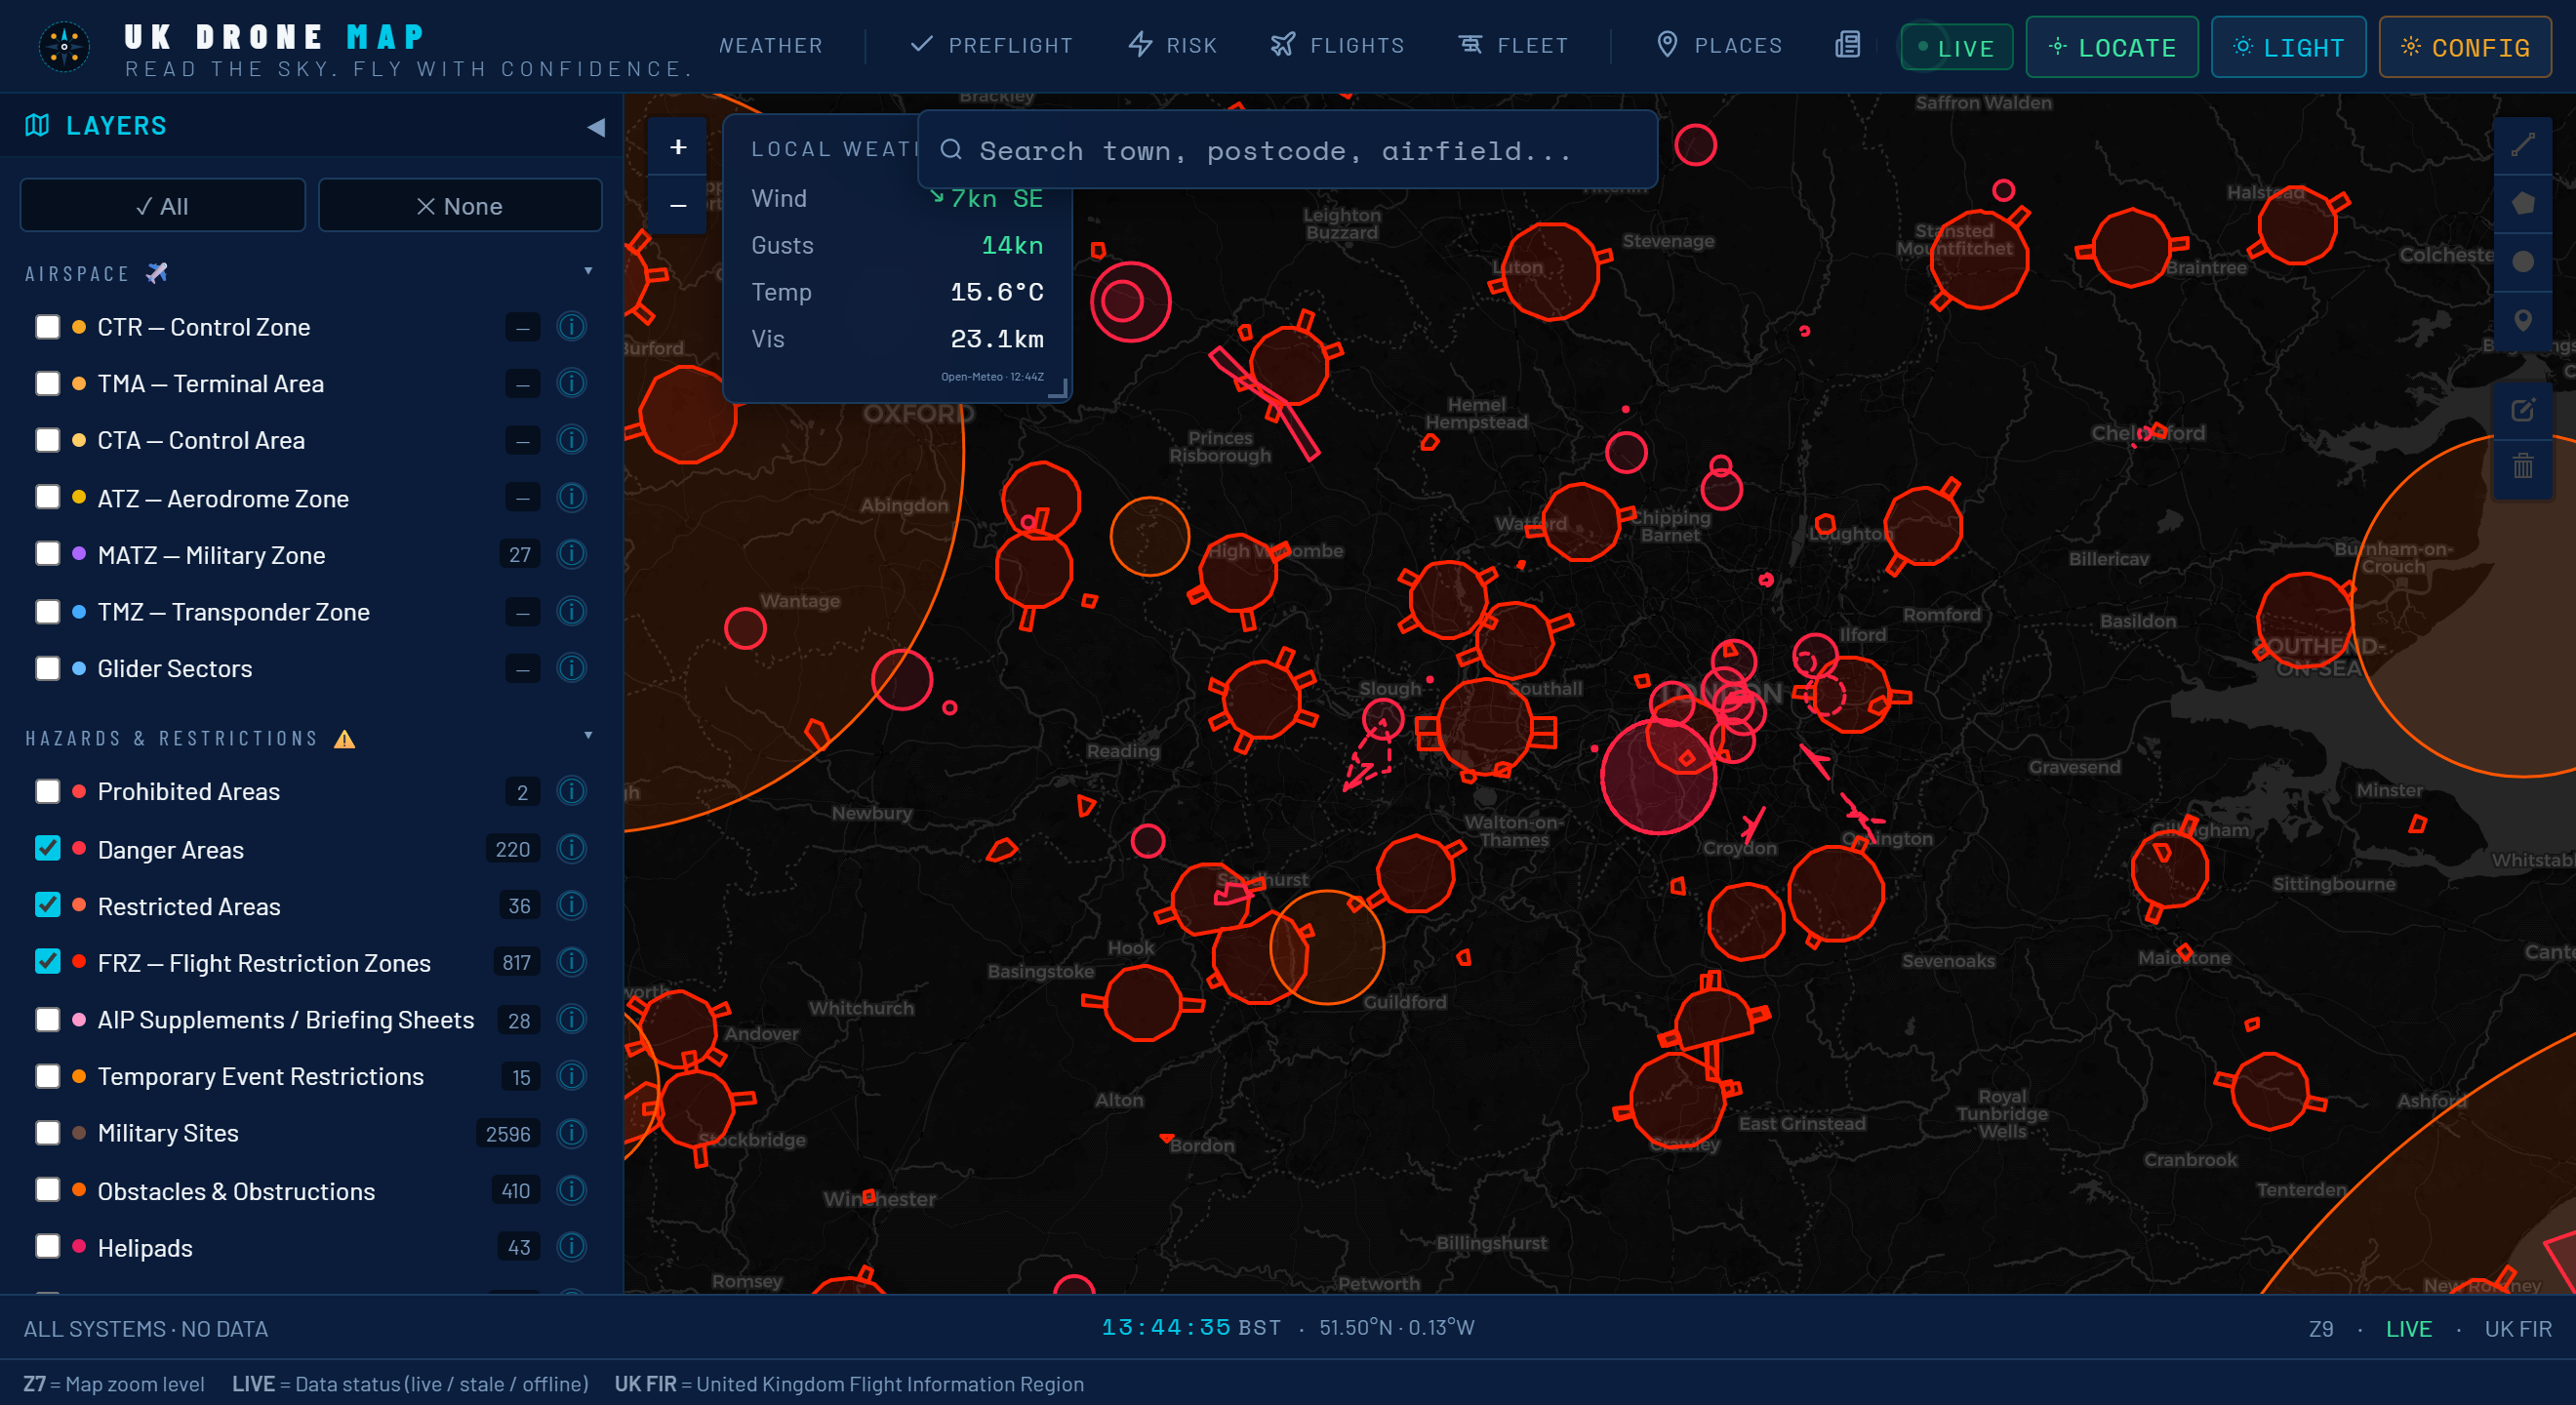
Task: Click the Hazards warning triangle icon
Action: pyautogui.click(x=345, y=739)
